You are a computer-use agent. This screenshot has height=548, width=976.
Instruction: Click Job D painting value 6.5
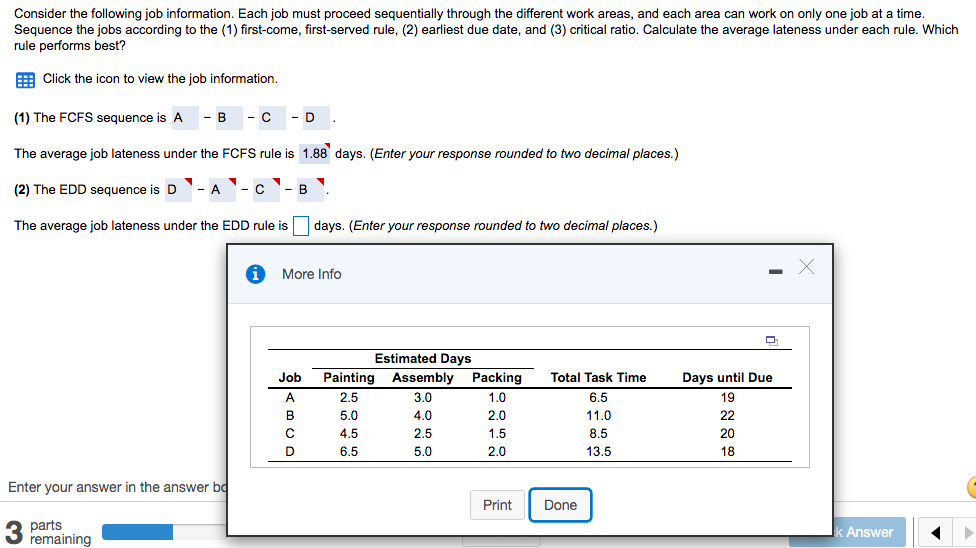(x=349, y=451)
